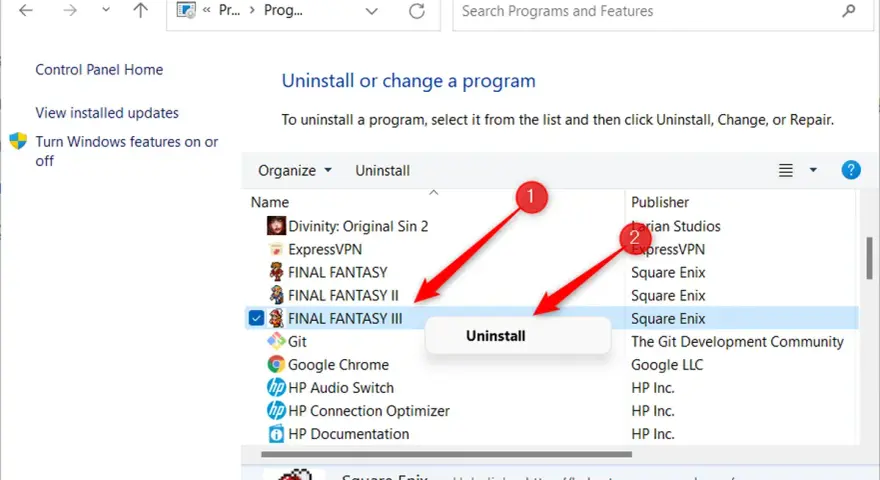Select the Google Chrome entry
This screenshot has height=480, width=880.
(x=338, y=365)
